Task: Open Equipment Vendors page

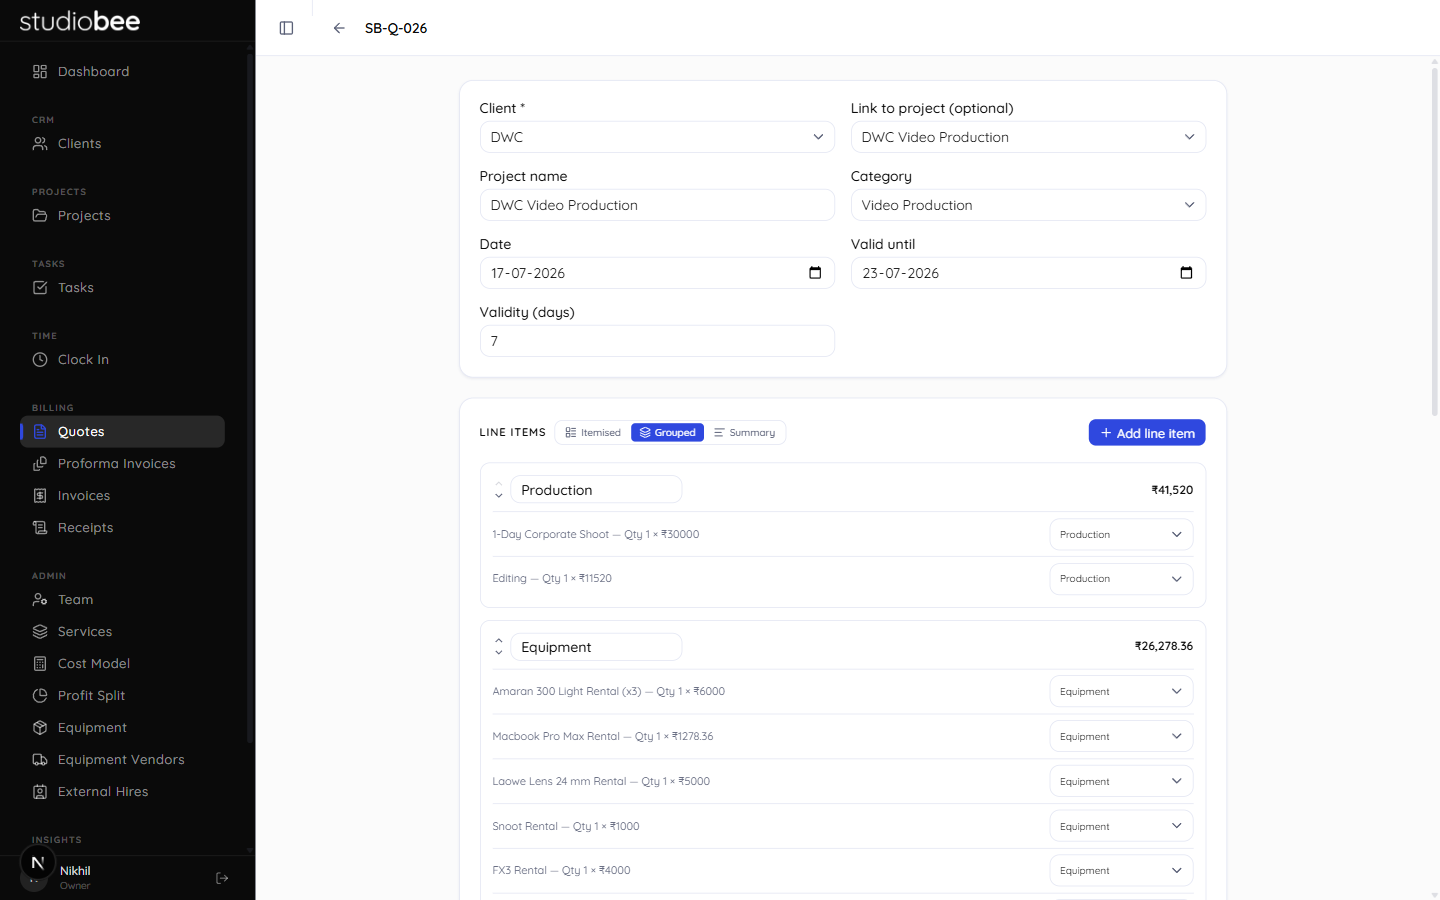Action: coord(122,760)
